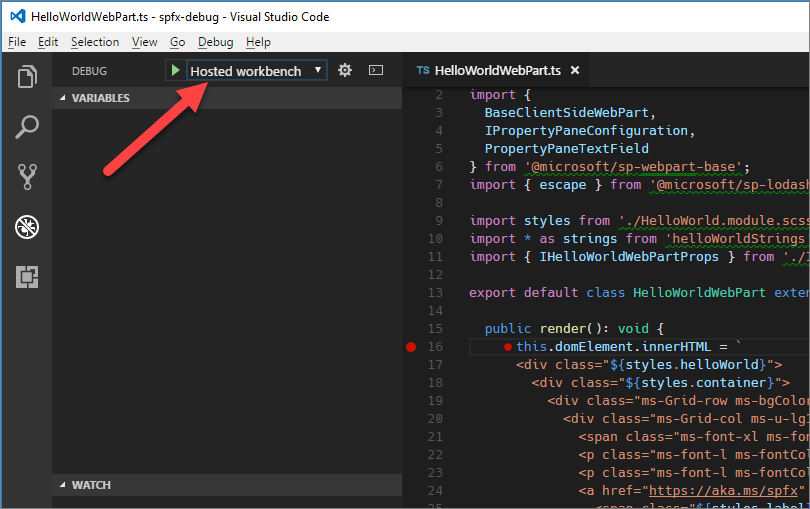This screenshot has height=509, width=810.
Task: Close the HelloWorldWebPart.ts tab
Action: (x=575, y=70)
